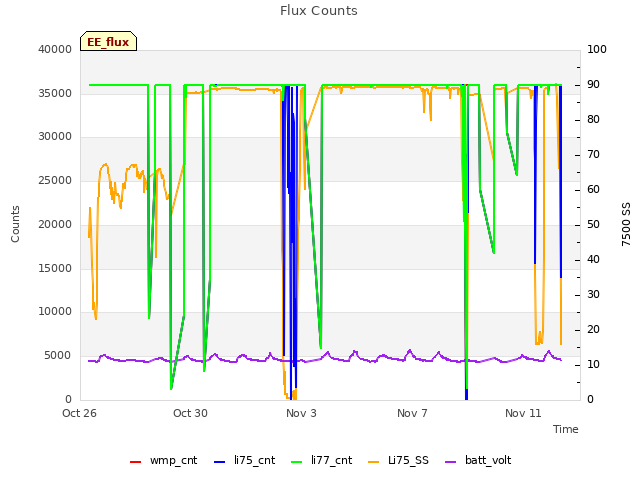Click the 25000 left axis value
The height and width of the screenshot is (480, 640).
(55, 180)
